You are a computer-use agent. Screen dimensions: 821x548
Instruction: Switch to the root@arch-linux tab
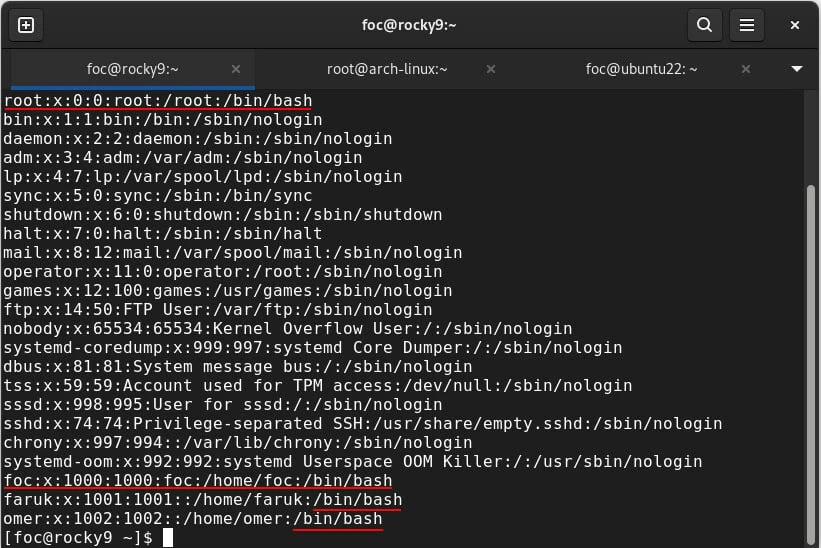tap(387, 69)
